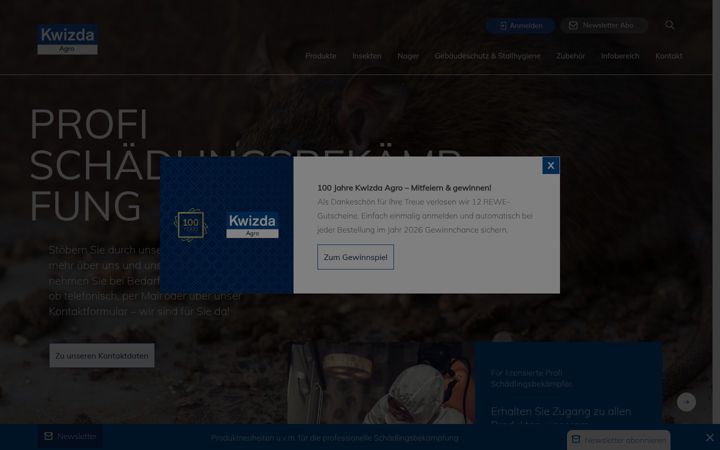Image resolution: width=720 pixels, height=450 pixels.
Task: Open Gebäudeschutz & Stallhygiene menu
Action: (487, 56)
